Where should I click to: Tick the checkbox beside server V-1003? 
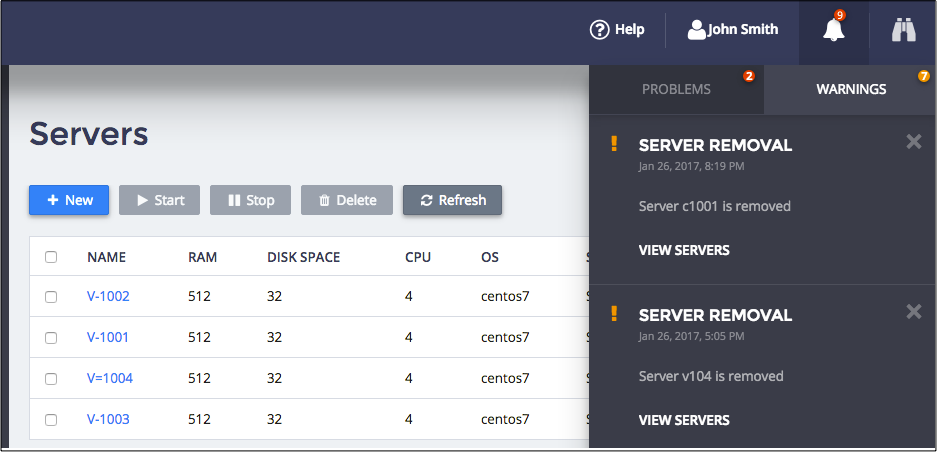click(x=51, y=420)
